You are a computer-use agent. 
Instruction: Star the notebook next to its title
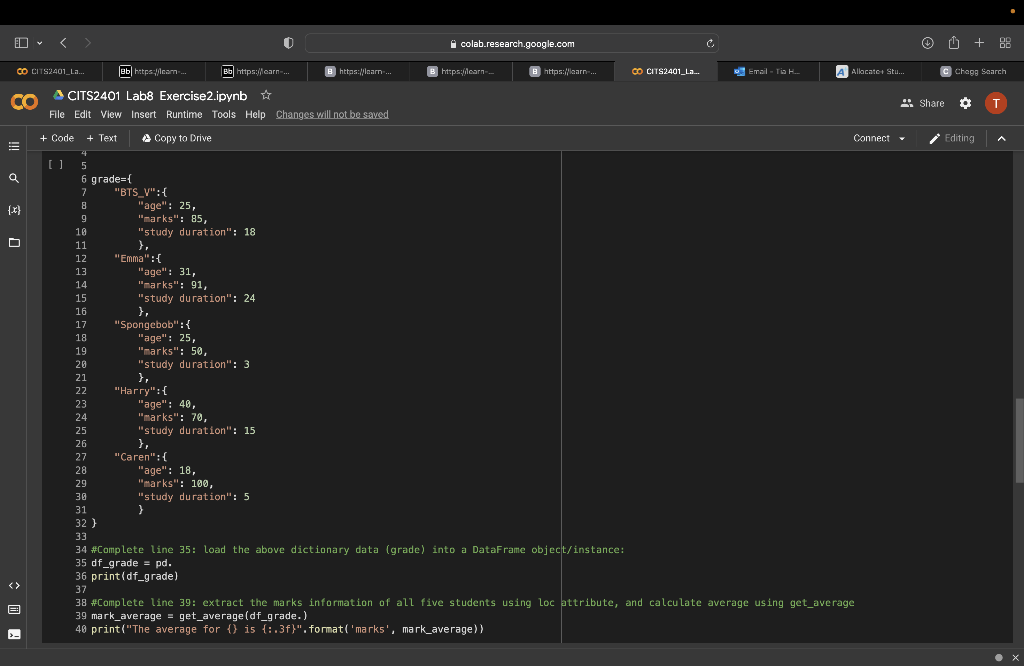point(266,95)
